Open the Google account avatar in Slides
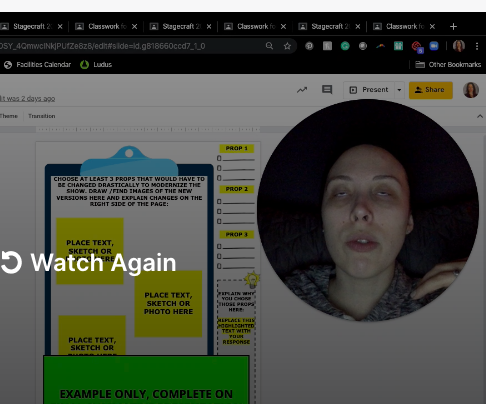This screenshot has width=486, height=404. click(x=471, y=90)
